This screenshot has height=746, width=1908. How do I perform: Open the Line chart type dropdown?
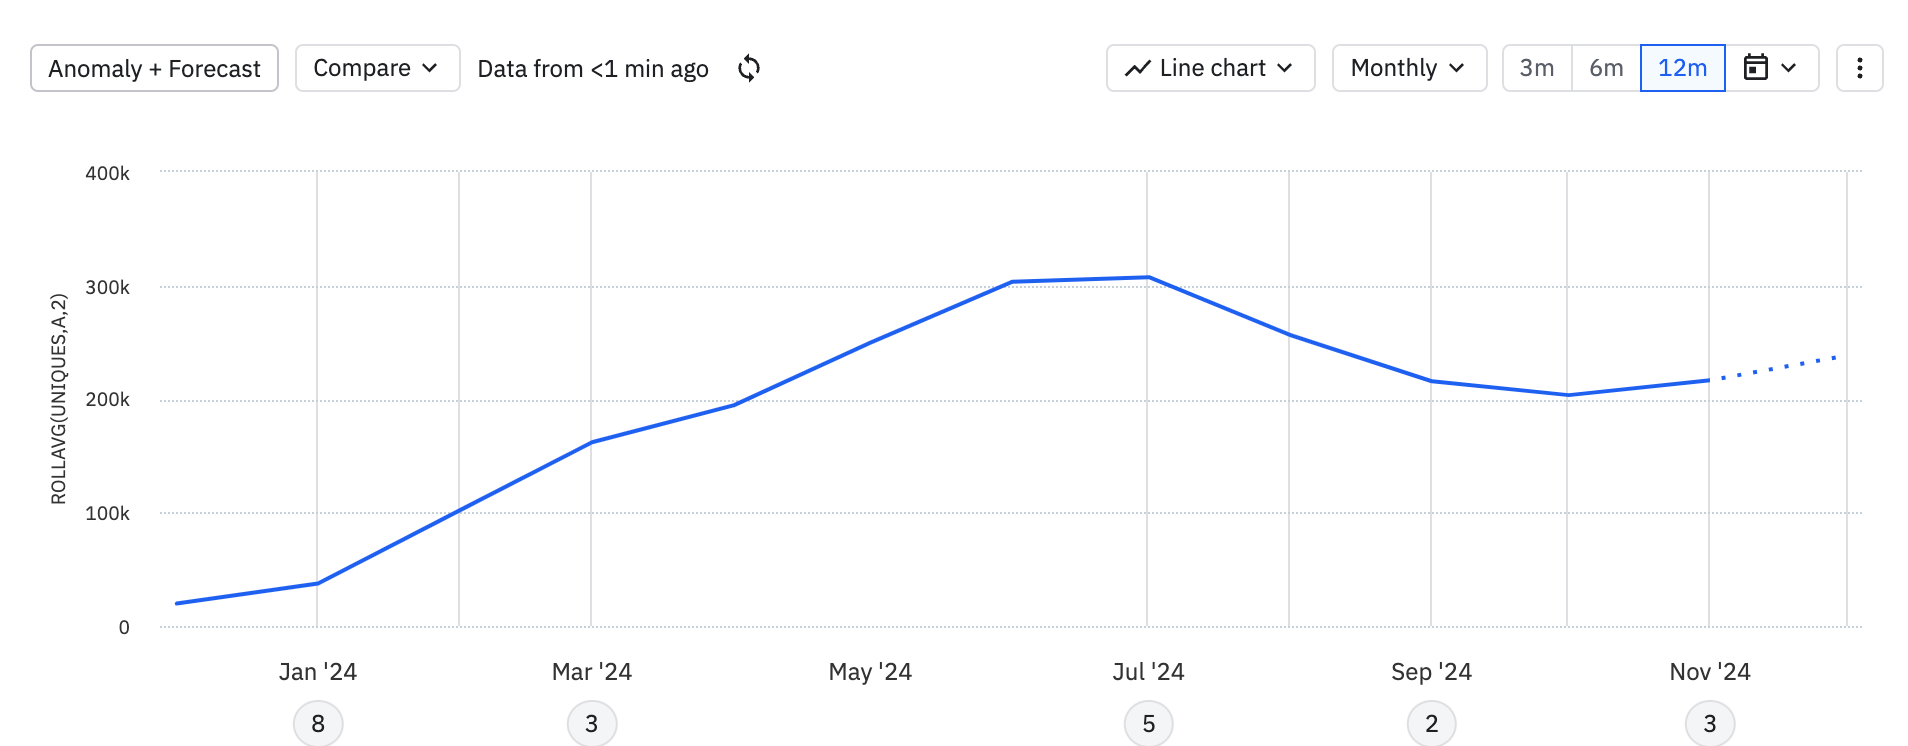point(1210,68)
